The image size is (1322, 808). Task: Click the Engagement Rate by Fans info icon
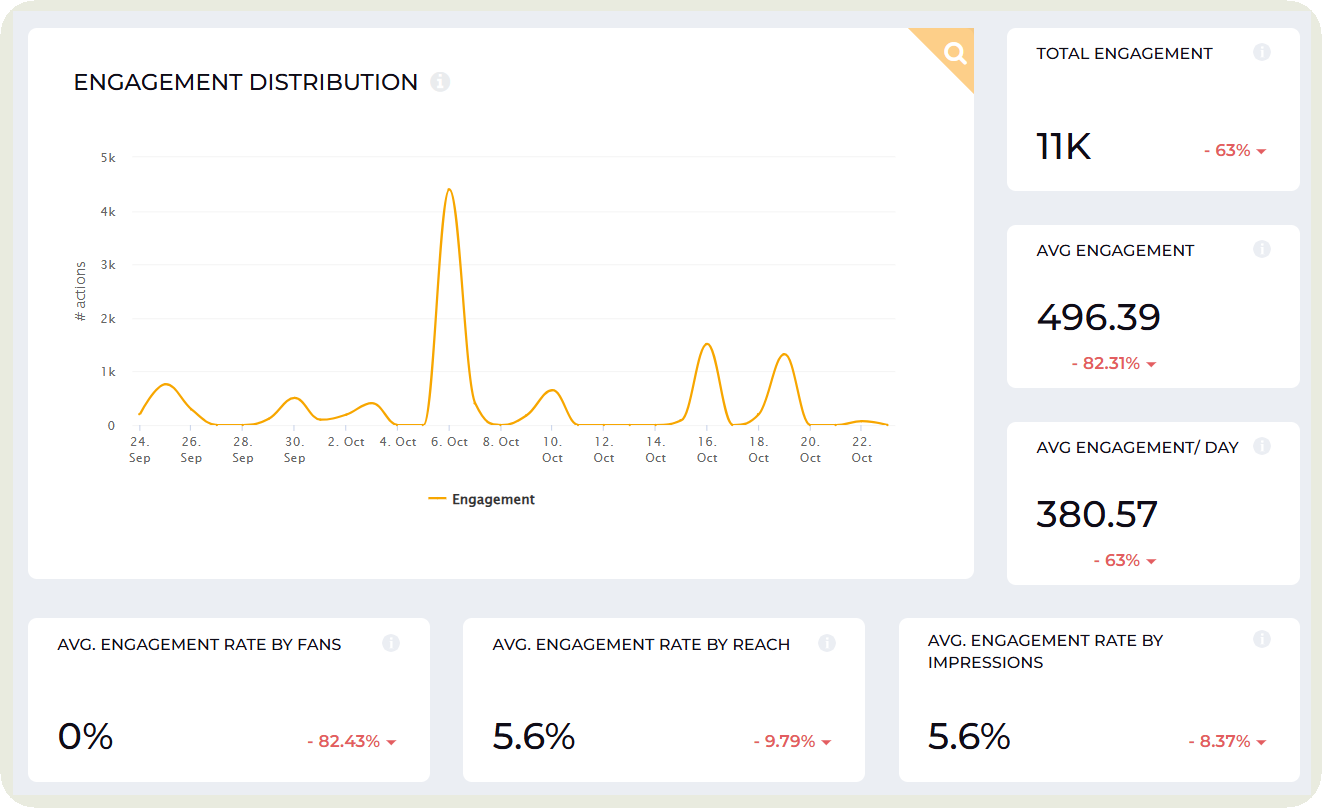pyautogui.click(x=391, y=644)
